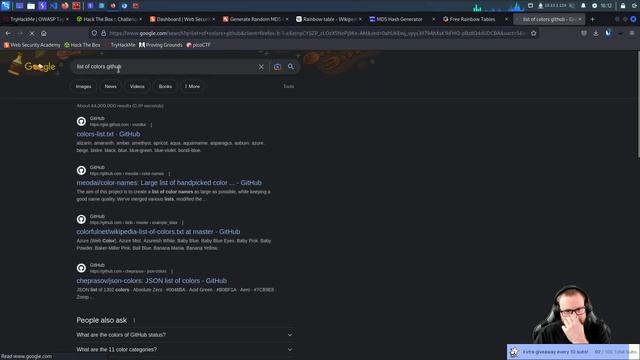Close the Free Rainbow Tables tab

click(507, 19)
